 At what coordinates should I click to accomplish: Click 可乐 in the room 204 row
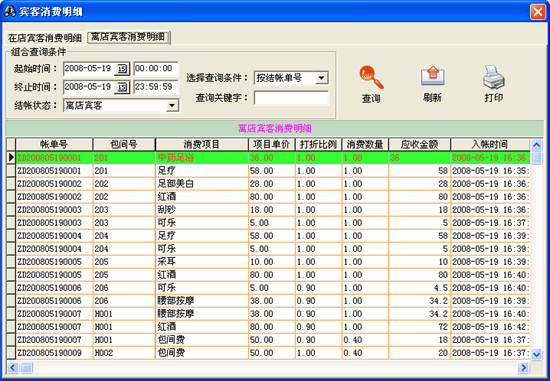pyautogui.click(x=202, y=248)
